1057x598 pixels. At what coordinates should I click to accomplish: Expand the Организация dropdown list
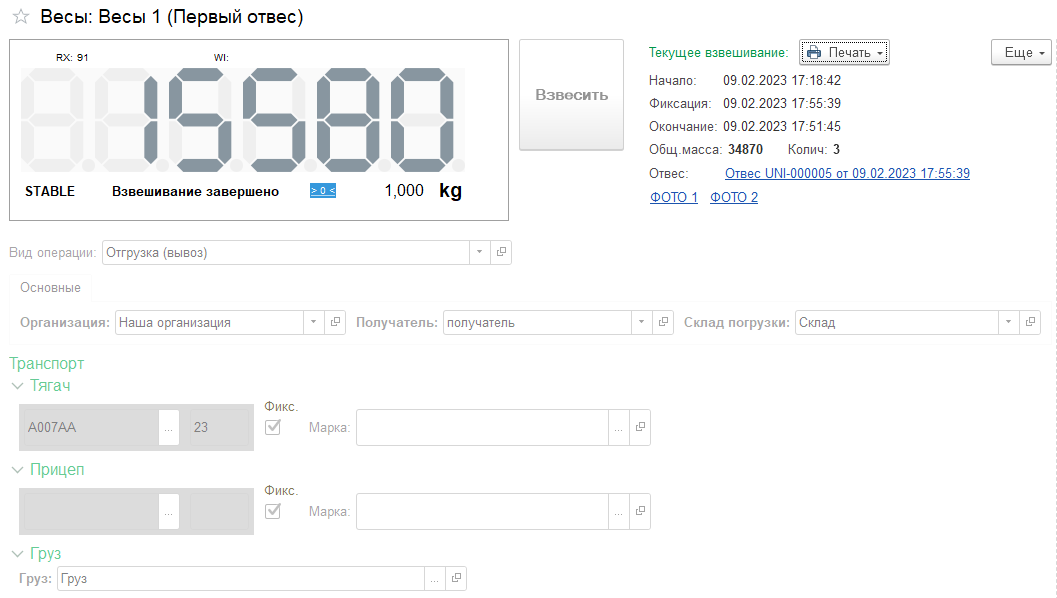(x=314, y=323)
